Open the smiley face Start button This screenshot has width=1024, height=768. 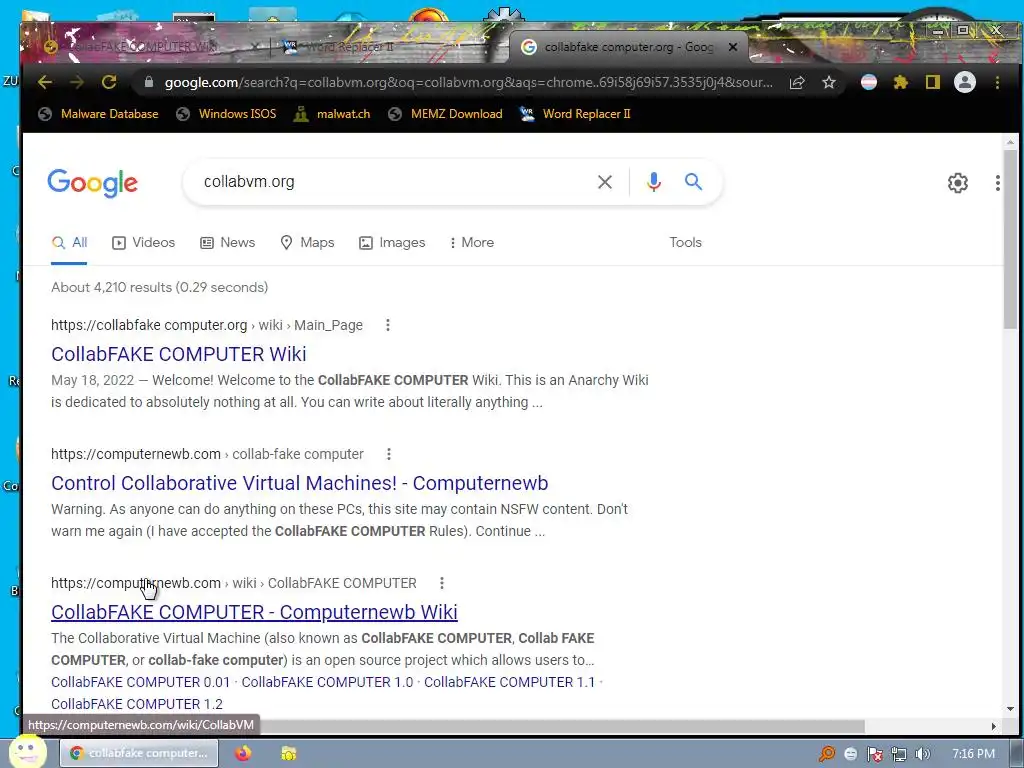(26, 752)
